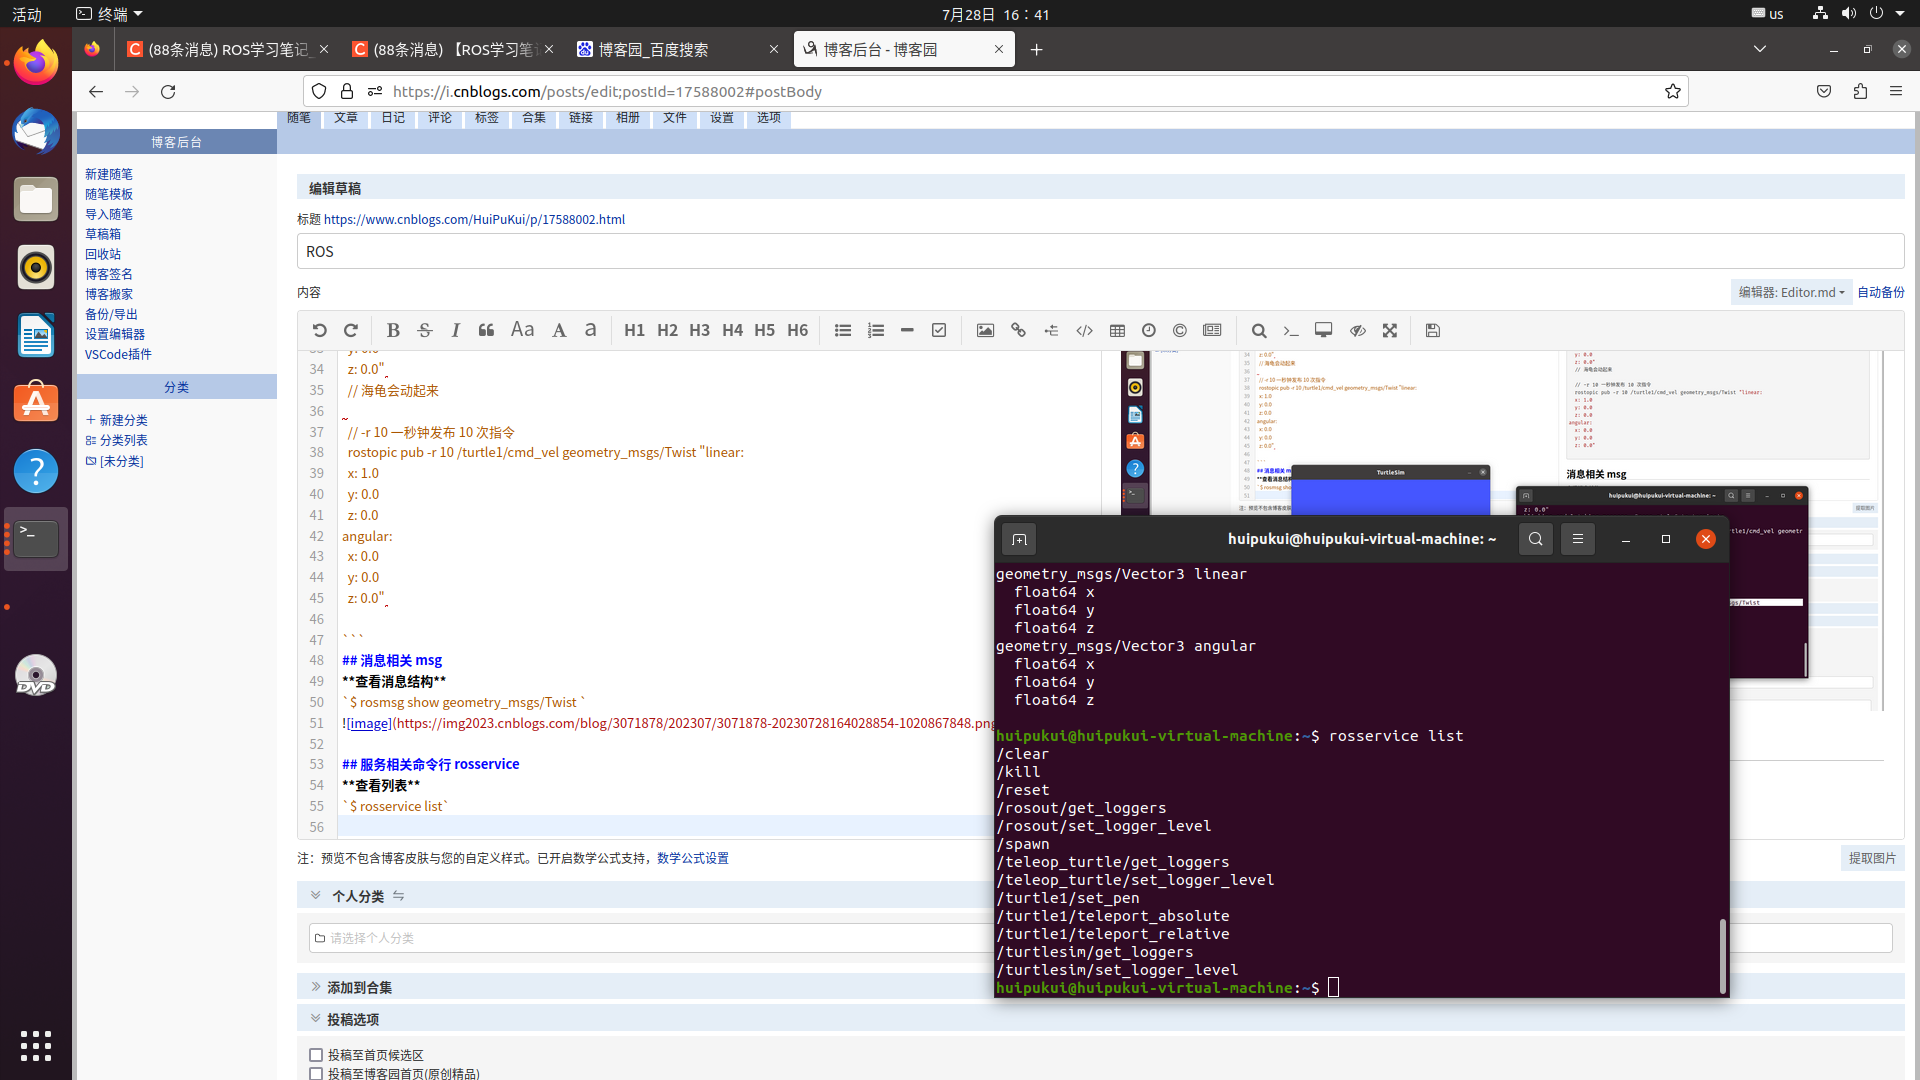Click the editor search magnifier icon
Viewport: 1920px width, 1080px height.
[1259, 330]
